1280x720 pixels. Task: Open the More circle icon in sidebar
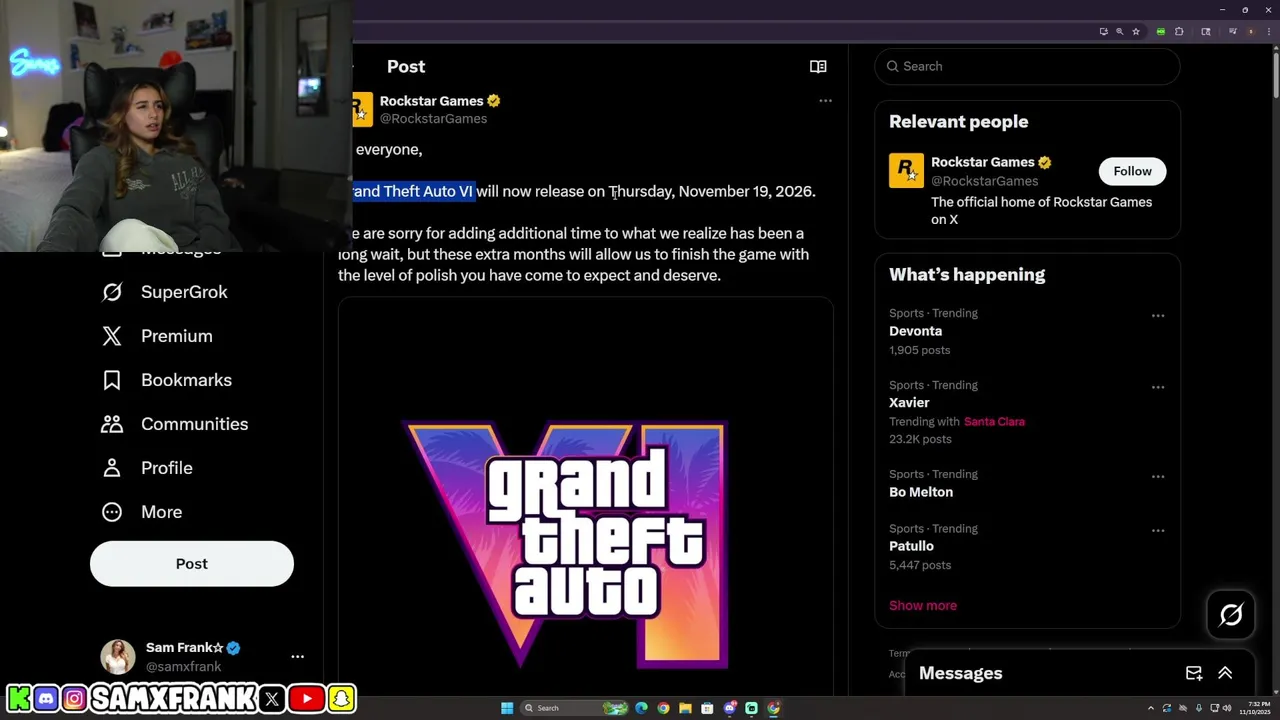click(112, 512)
